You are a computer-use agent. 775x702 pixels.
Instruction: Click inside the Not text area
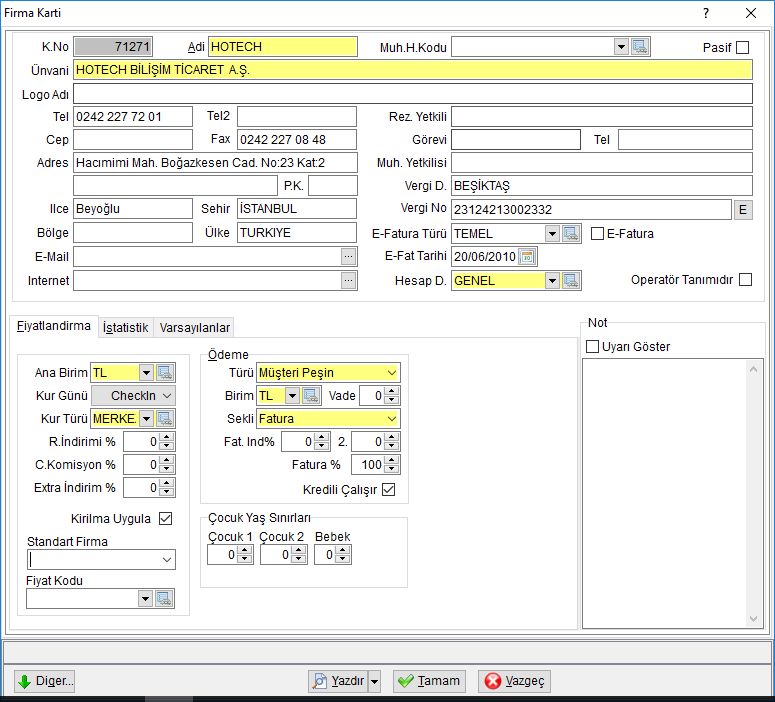665,493
